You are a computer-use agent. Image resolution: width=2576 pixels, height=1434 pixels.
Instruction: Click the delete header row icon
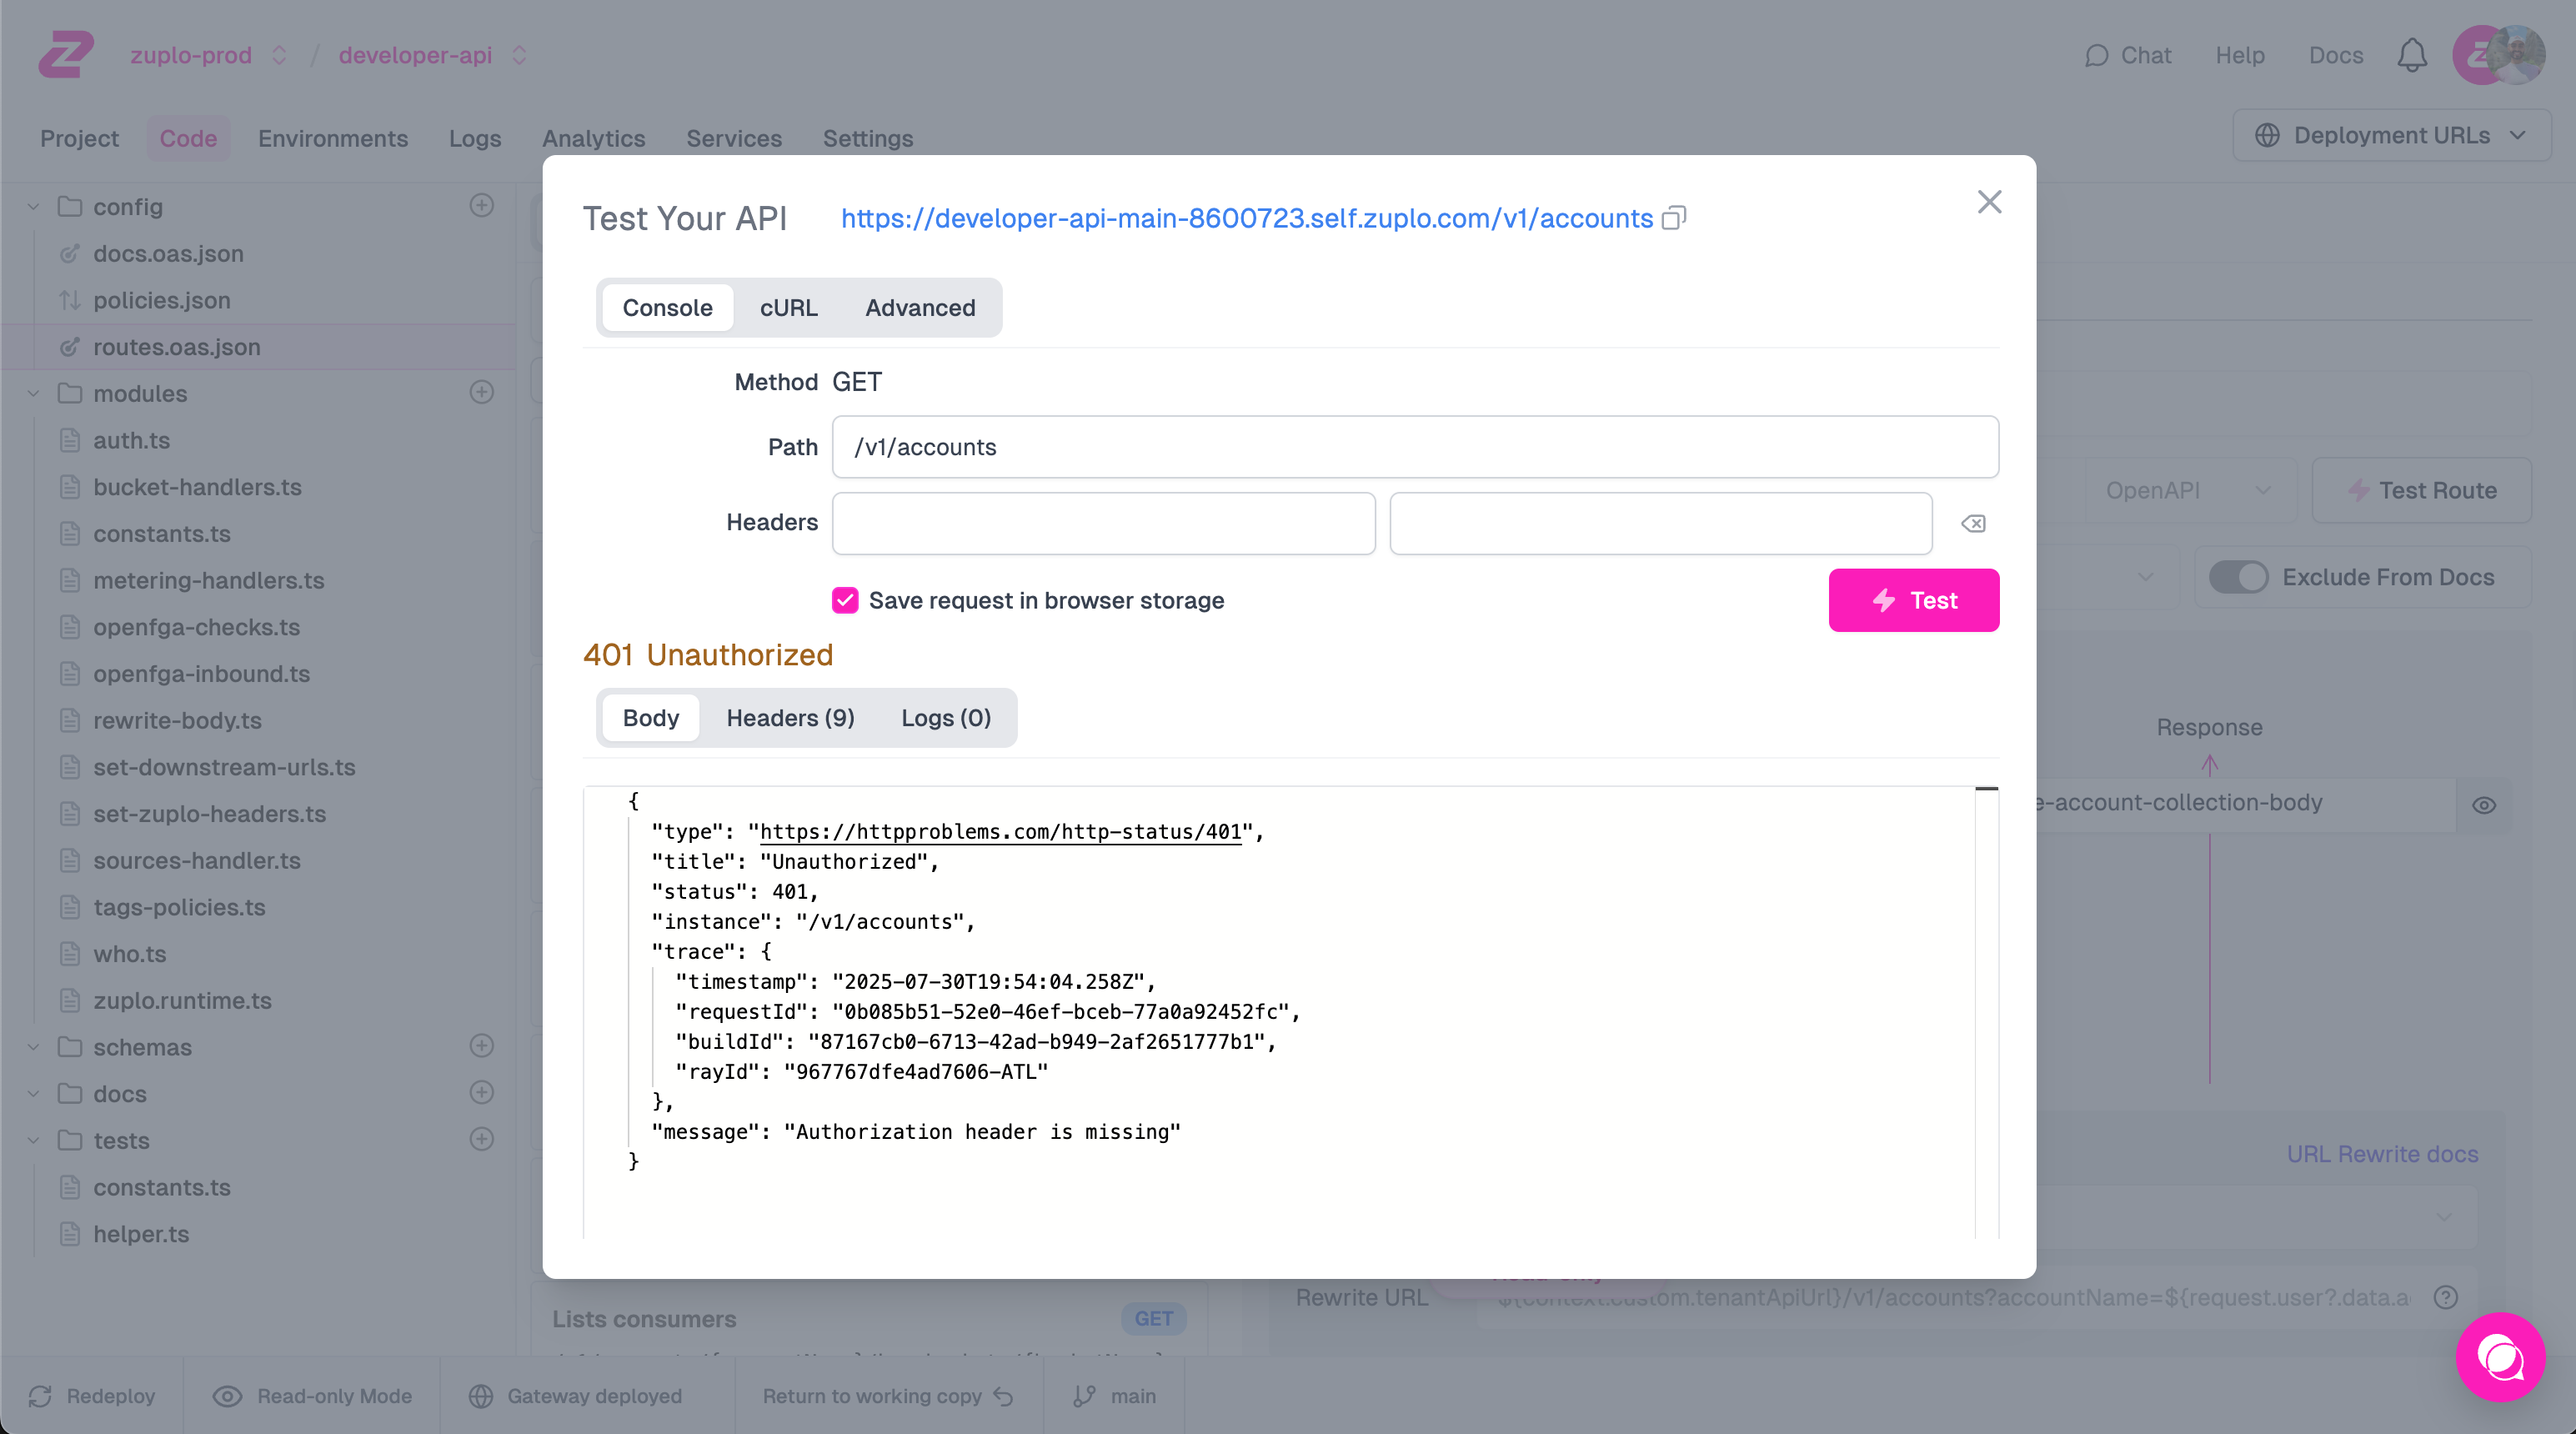(1973, 523)
